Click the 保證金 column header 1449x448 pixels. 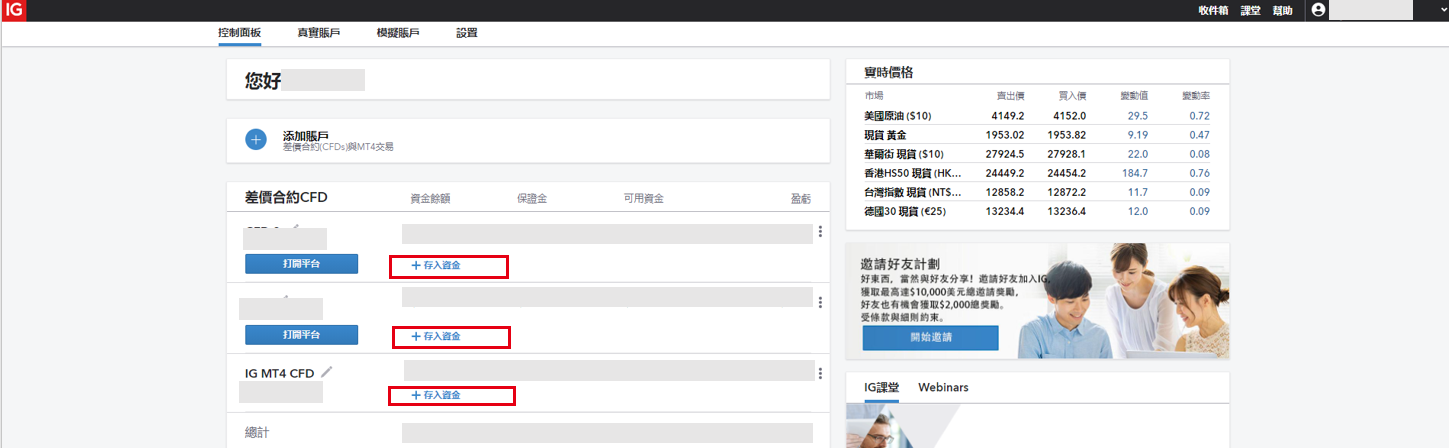532,198
